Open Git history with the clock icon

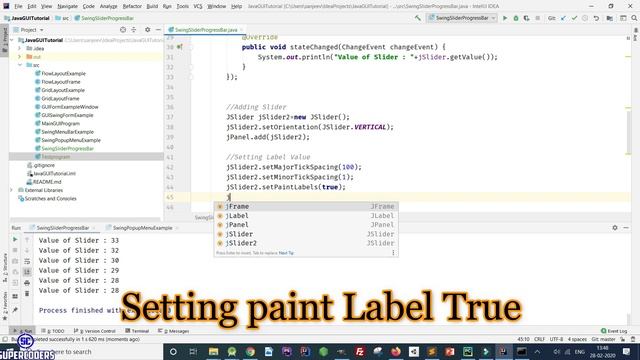point(585,18)
